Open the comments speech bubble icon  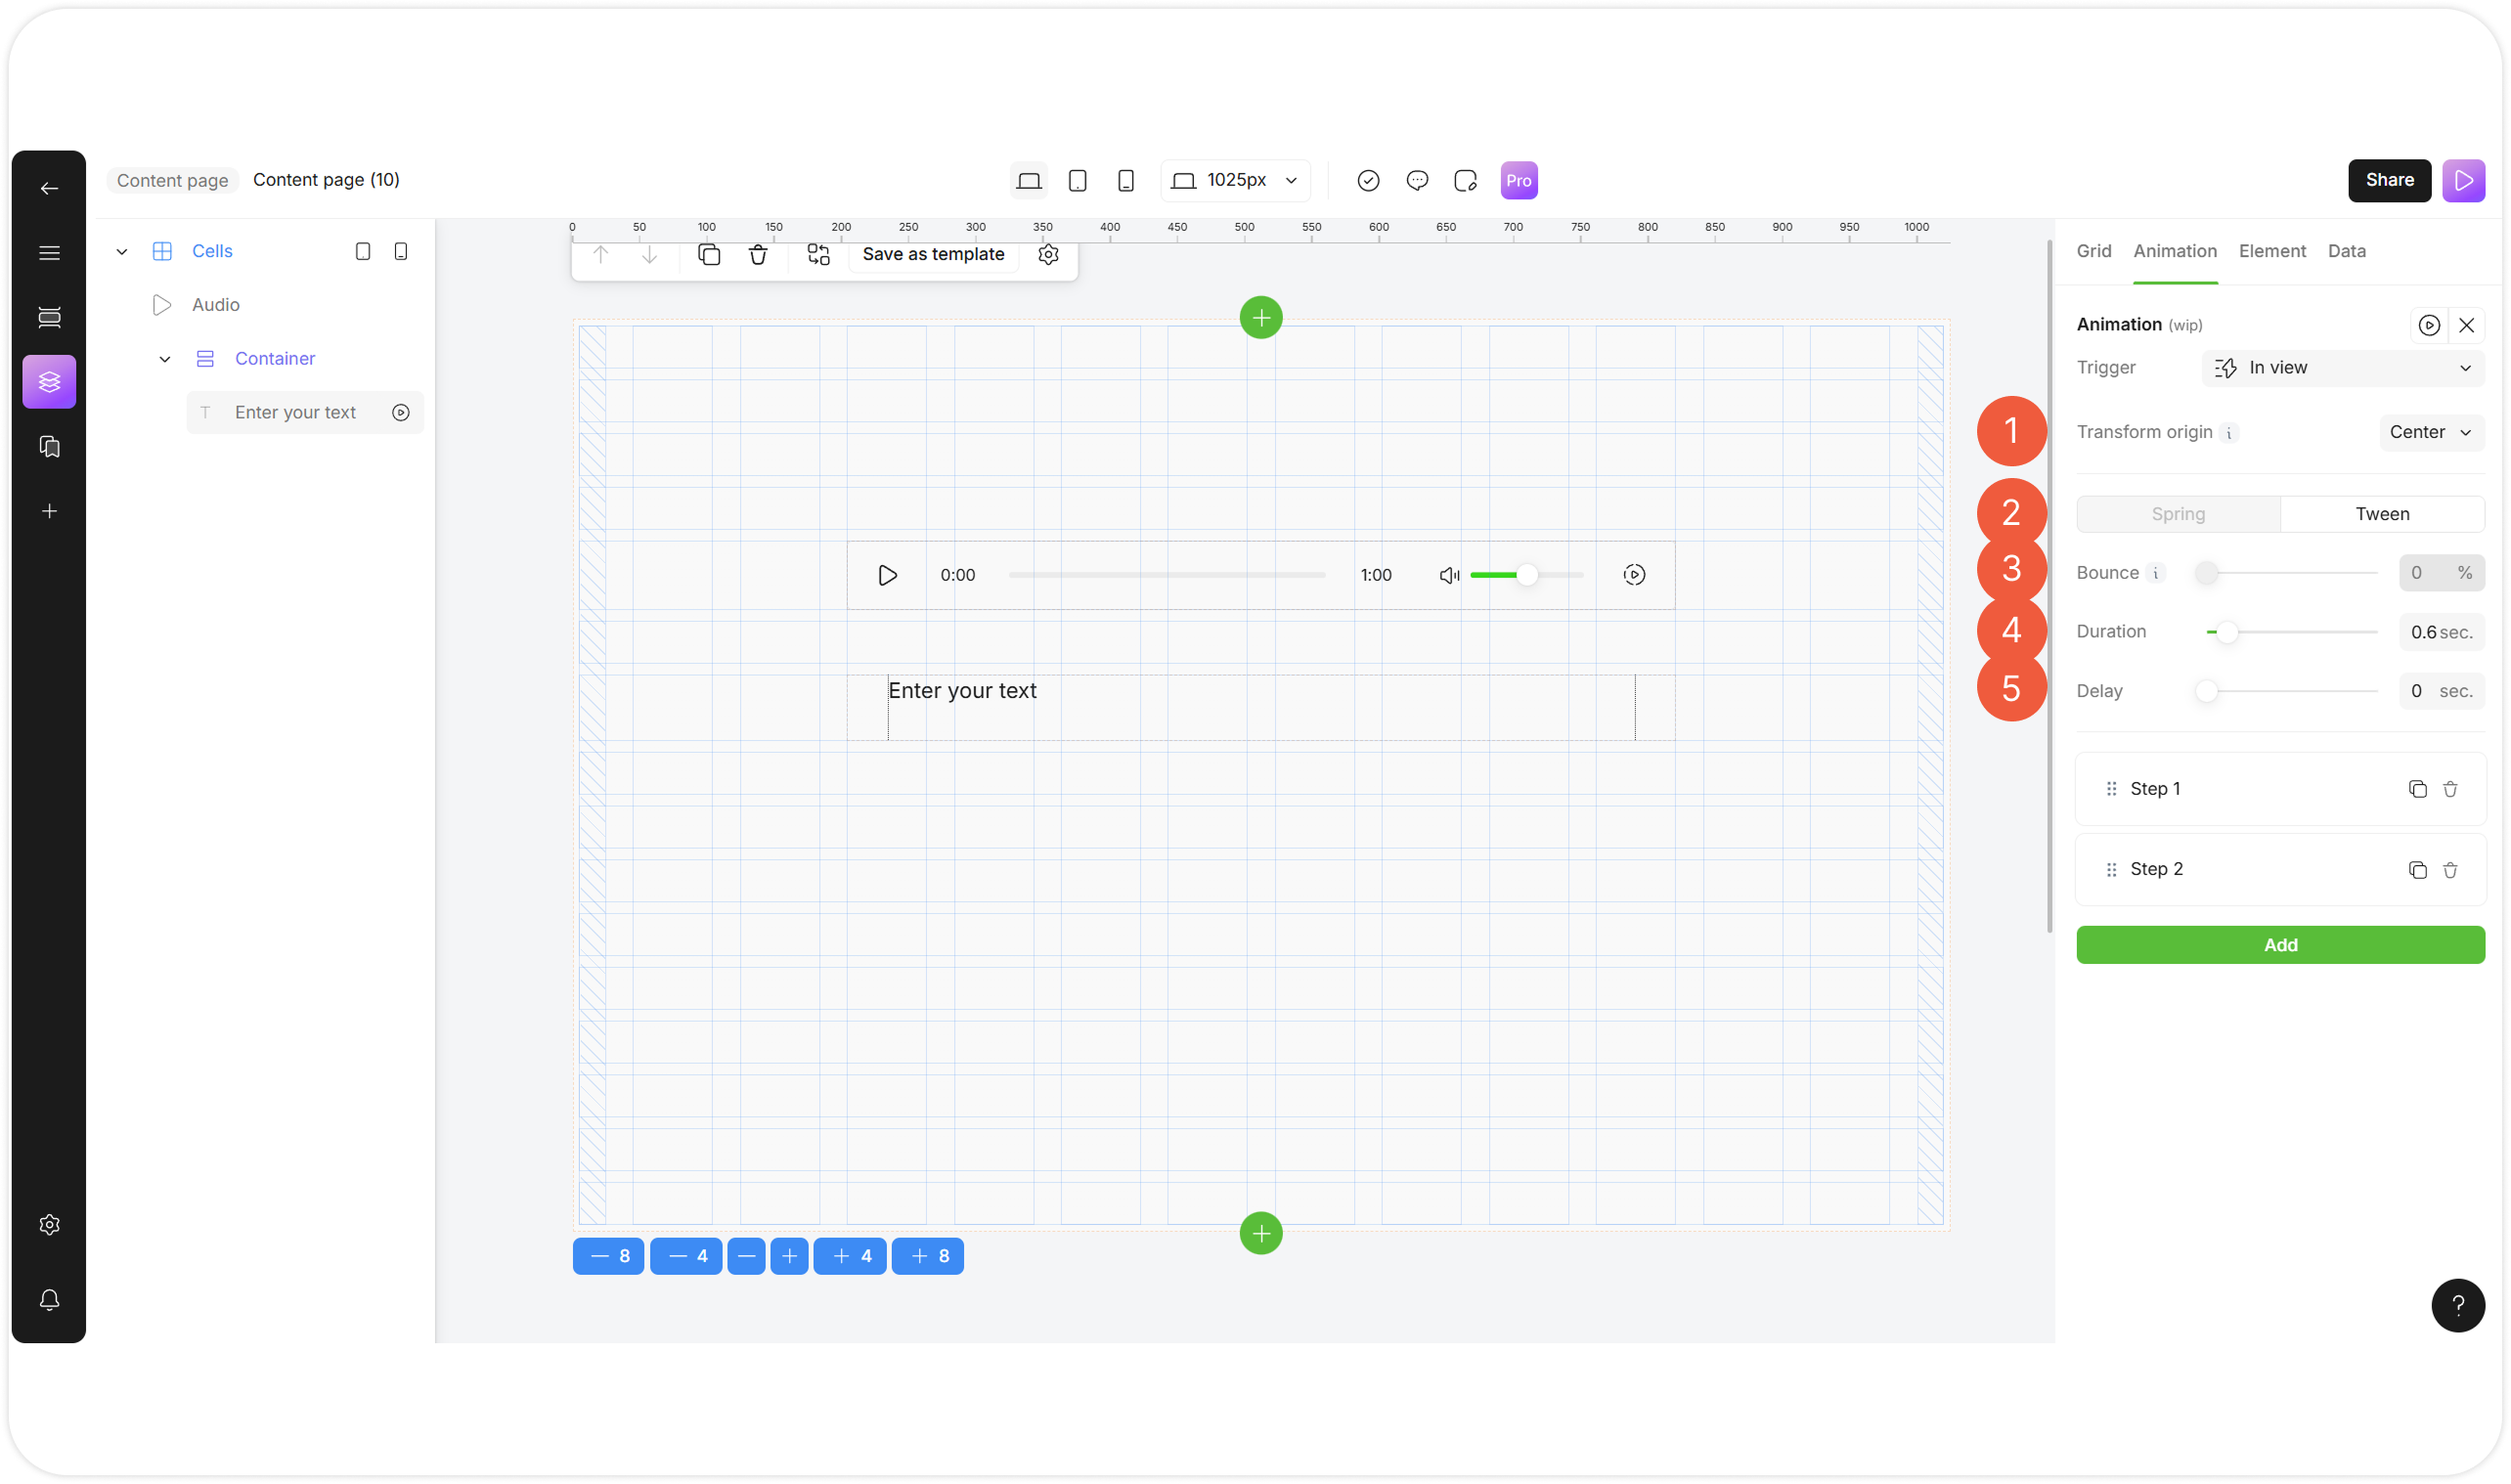tap(1416, 181)
